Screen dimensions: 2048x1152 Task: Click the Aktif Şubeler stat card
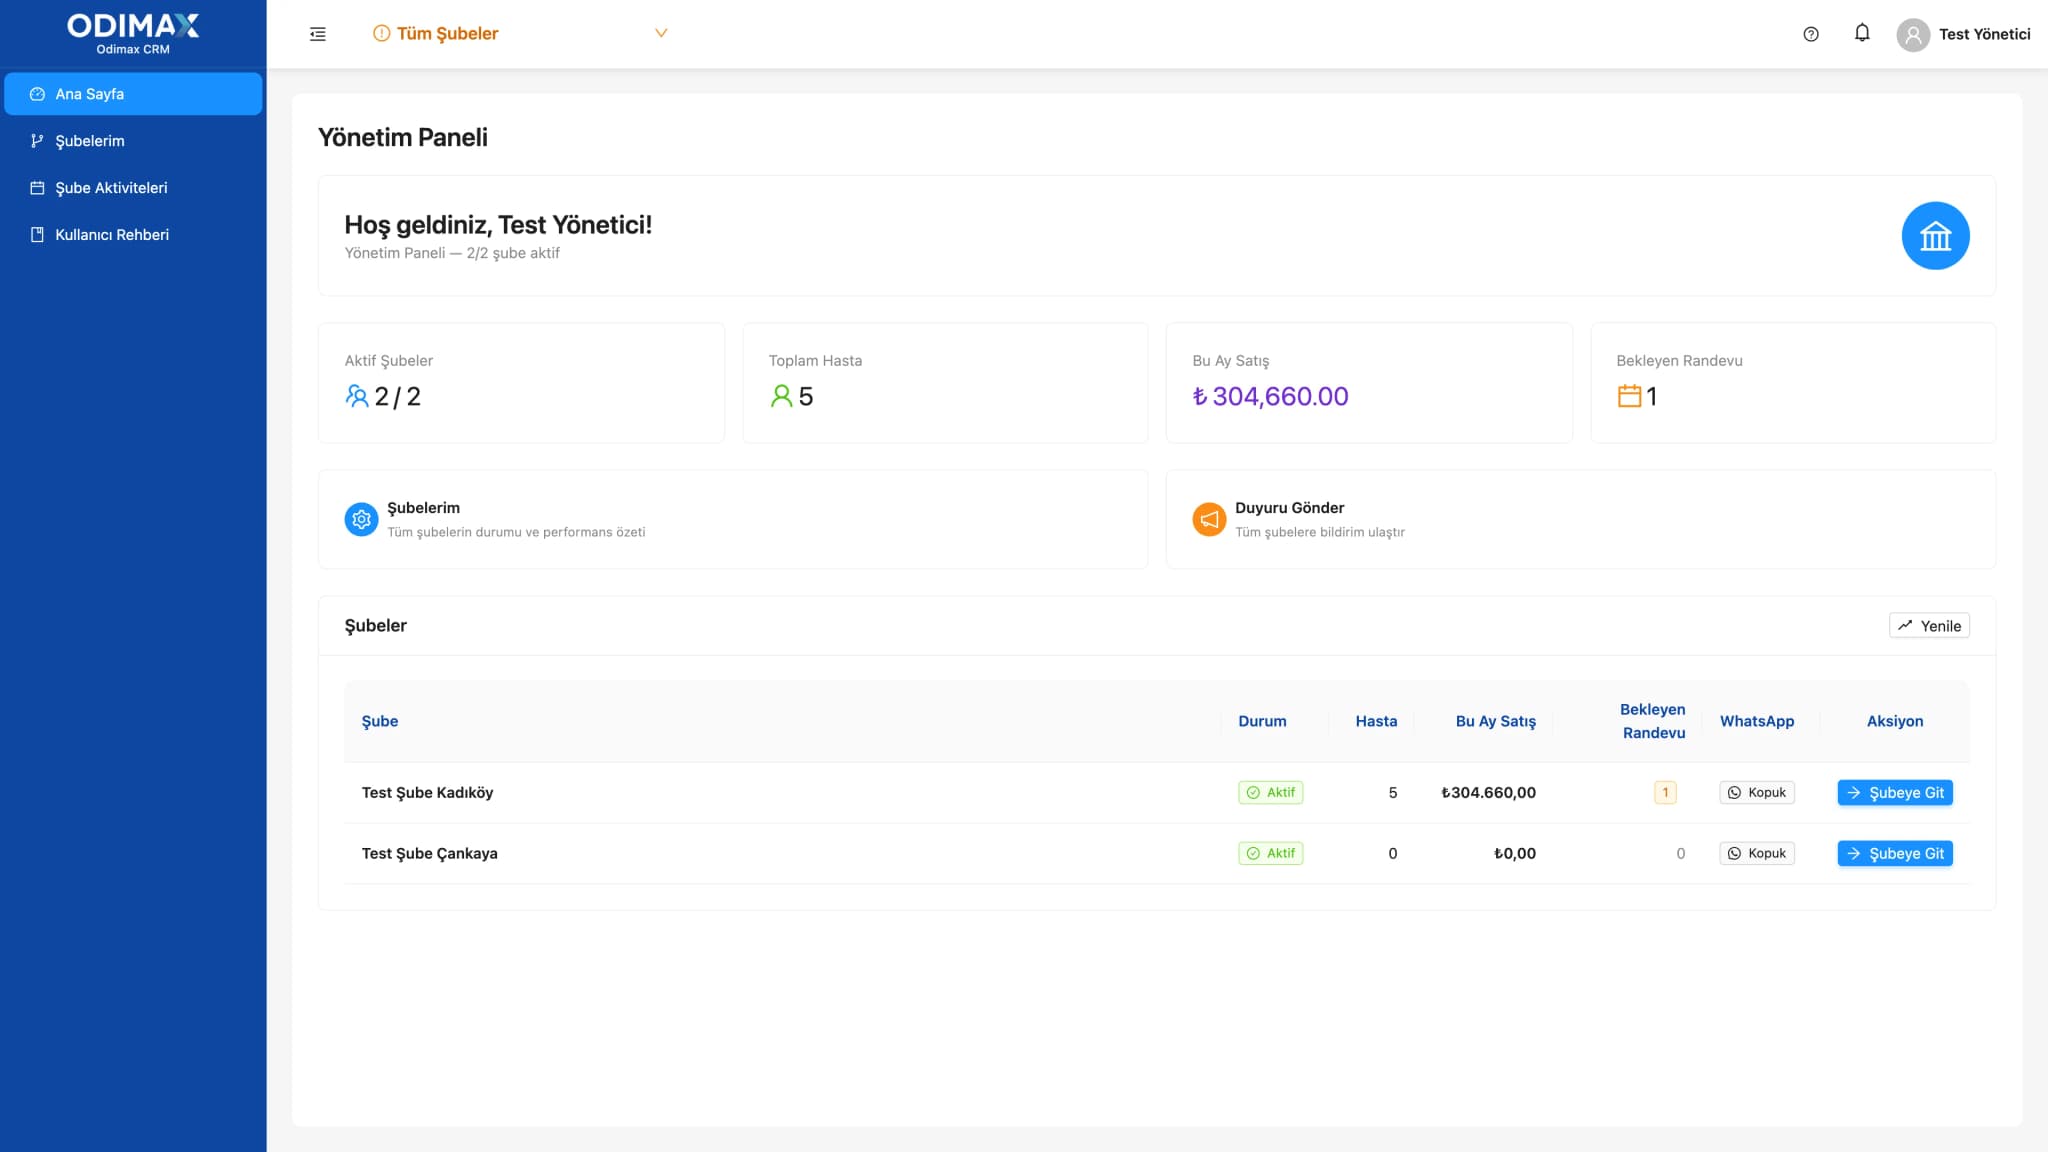[521, 383]
